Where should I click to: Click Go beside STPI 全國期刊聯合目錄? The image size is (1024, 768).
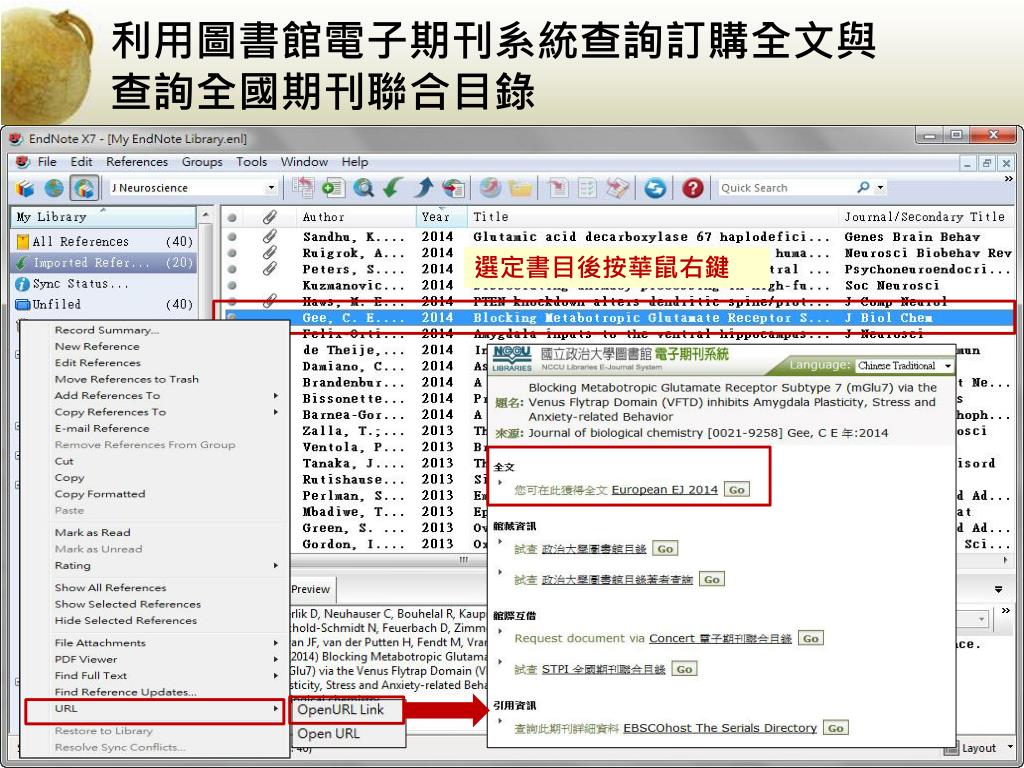click(x=684, y=669)
